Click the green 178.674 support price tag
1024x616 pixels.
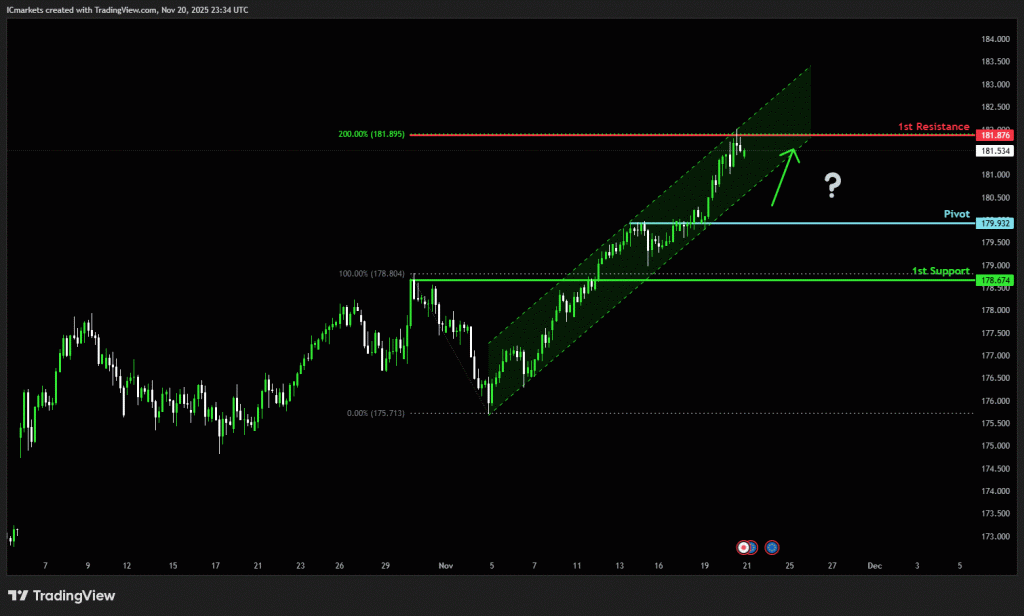[994, 281]
